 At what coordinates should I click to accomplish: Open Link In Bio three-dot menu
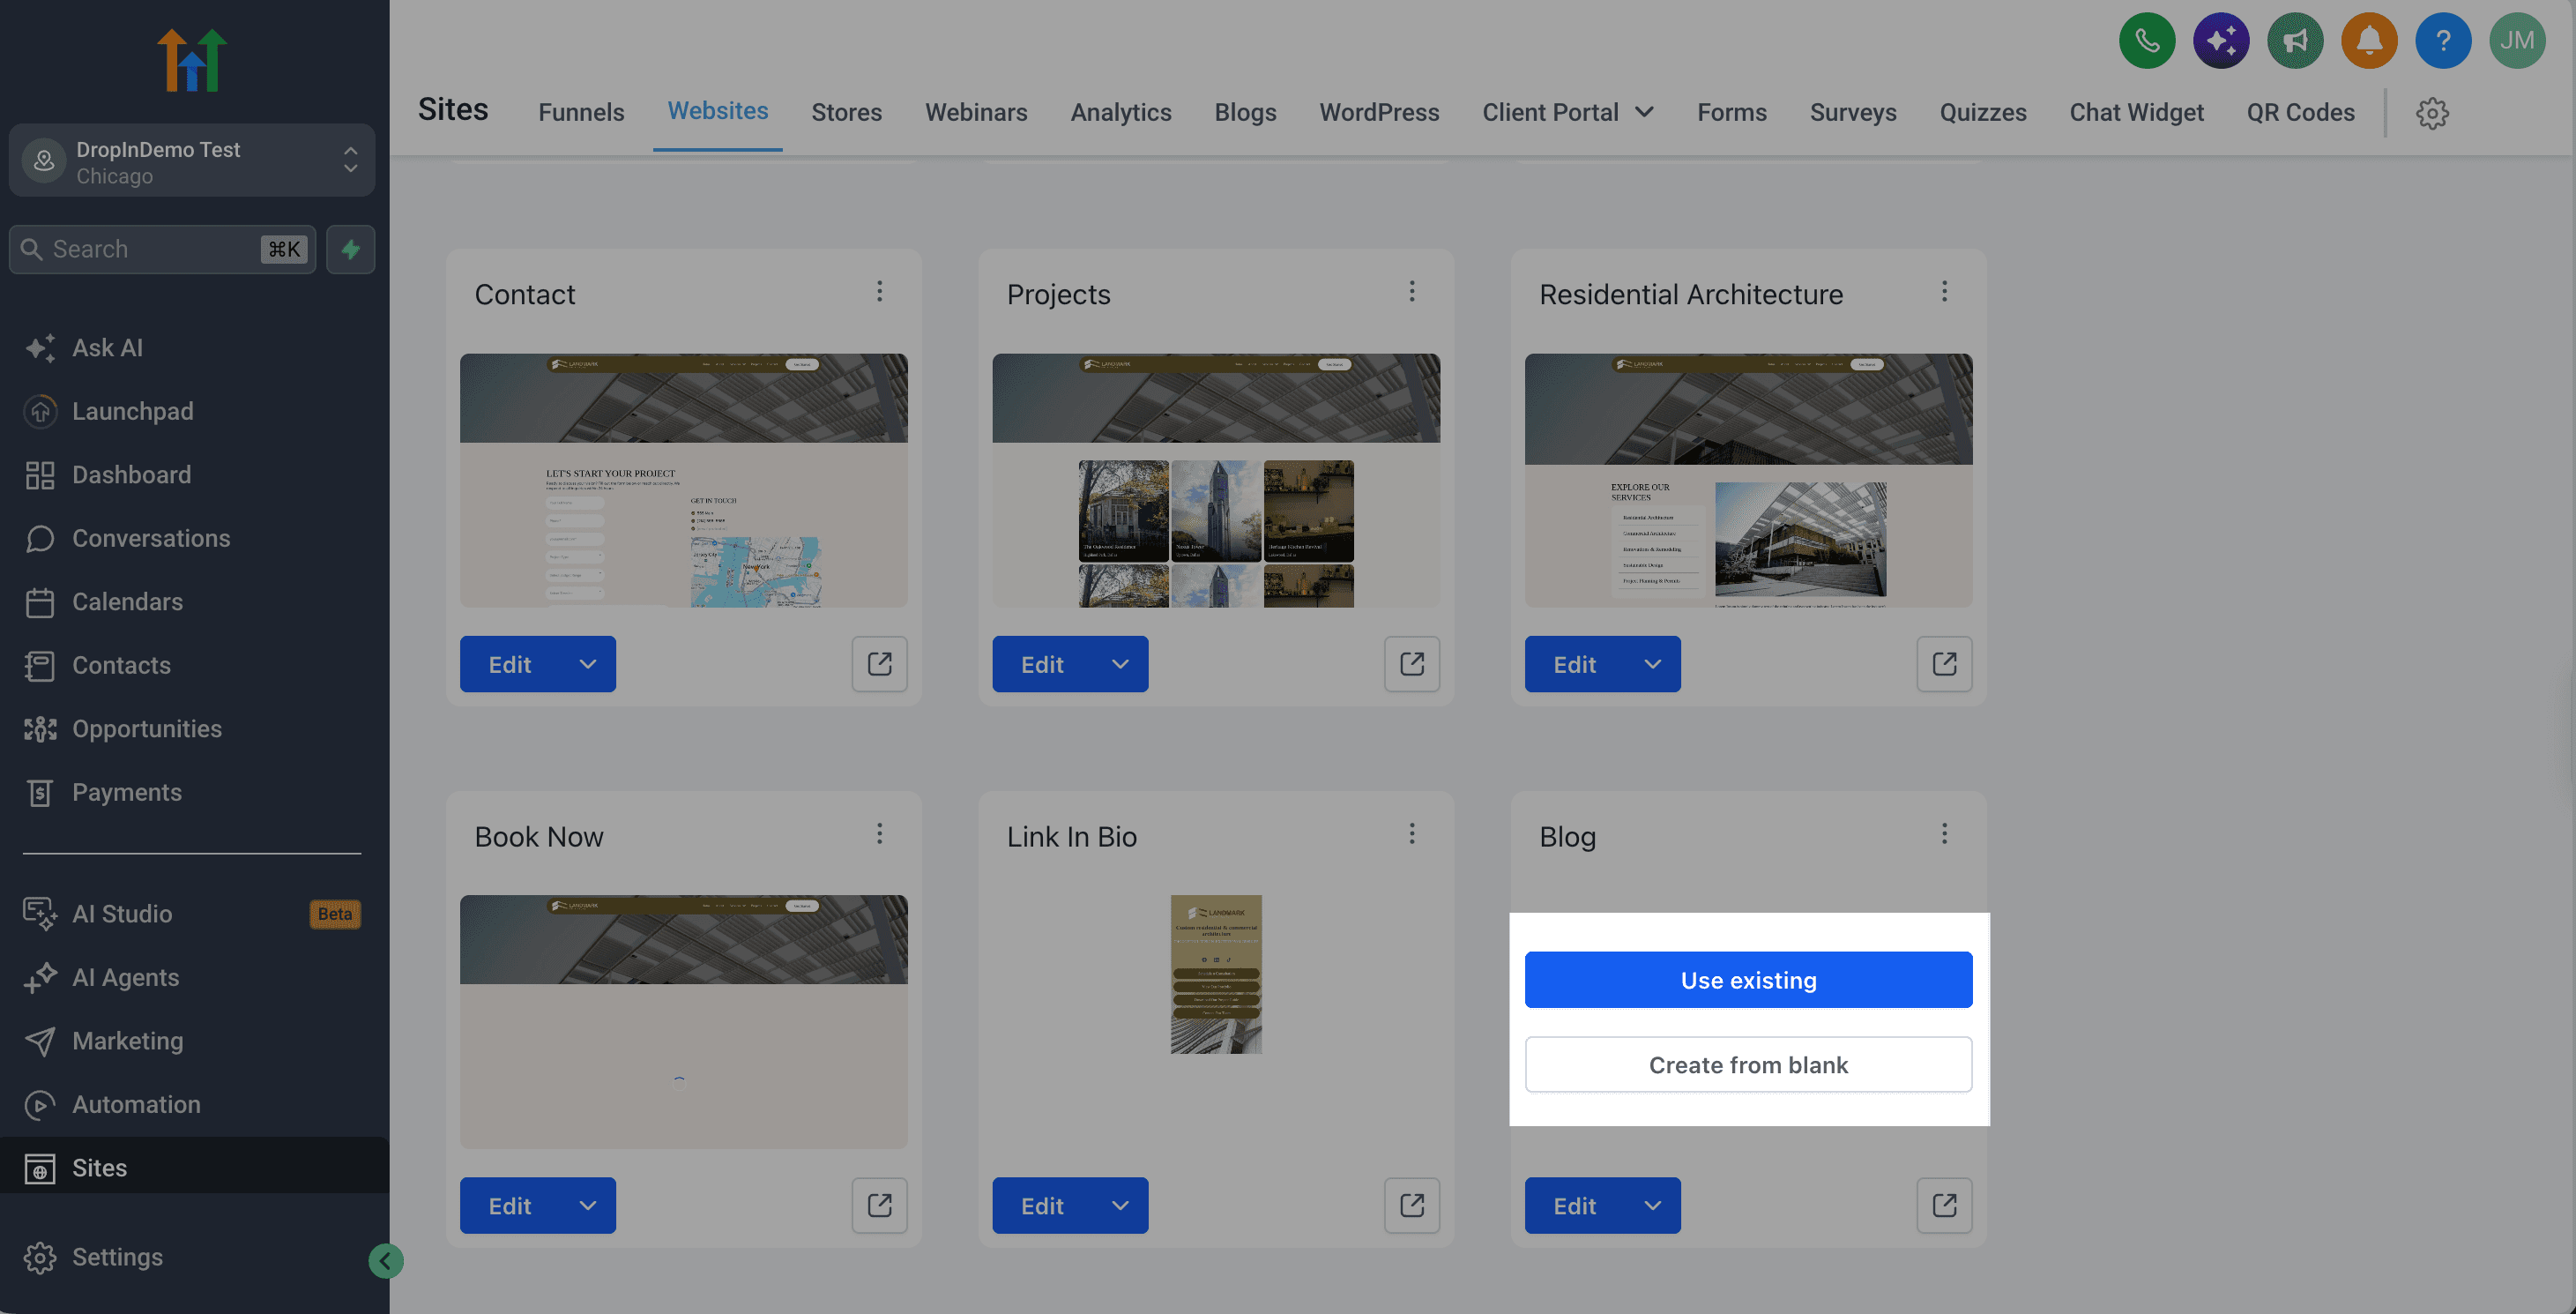click(x=1412, y=834)
